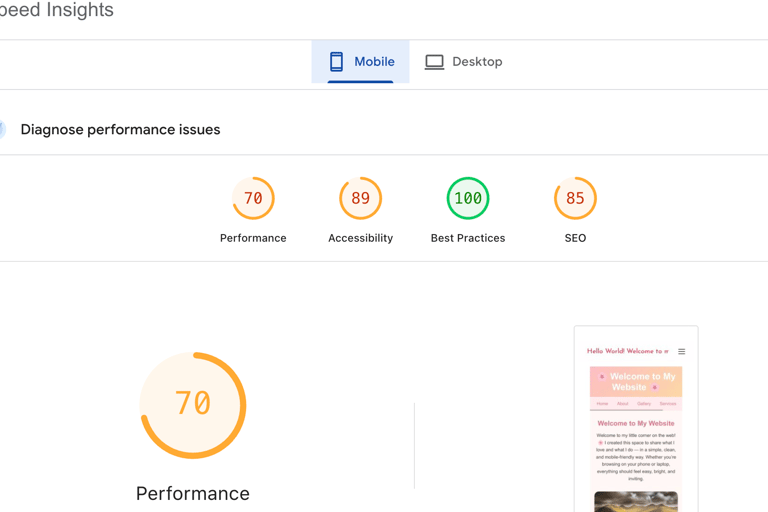Screen dimensions: 768x512
Task: Switch to the Desktop tab label
Action: pyautogui.click(x=477, y=62)
